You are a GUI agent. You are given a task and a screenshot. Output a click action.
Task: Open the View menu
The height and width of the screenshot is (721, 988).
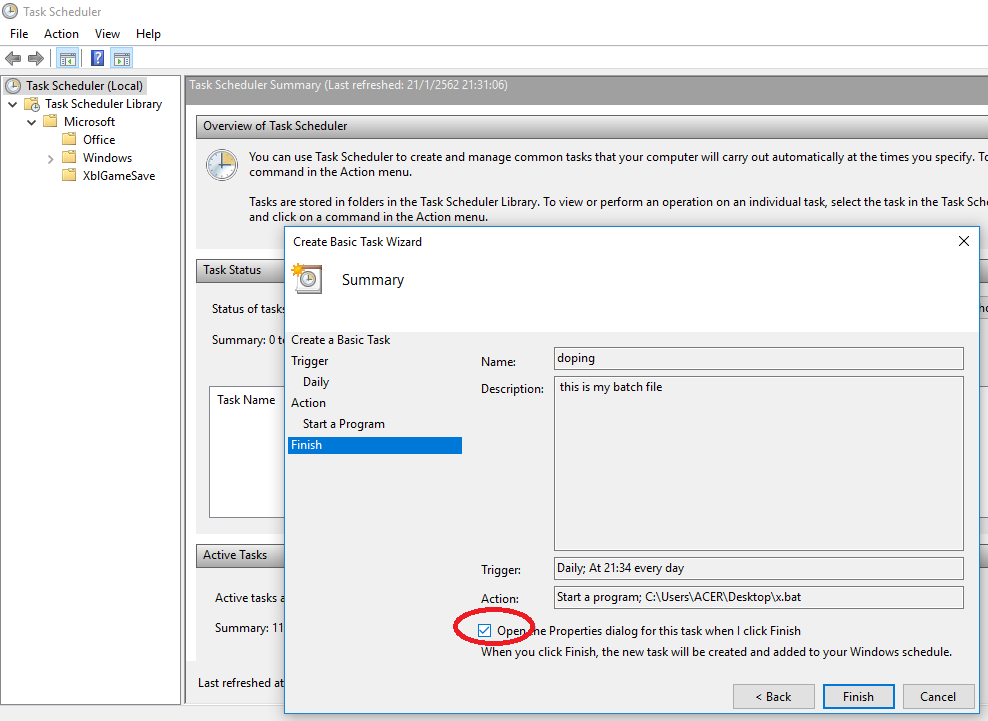(107, 34)
